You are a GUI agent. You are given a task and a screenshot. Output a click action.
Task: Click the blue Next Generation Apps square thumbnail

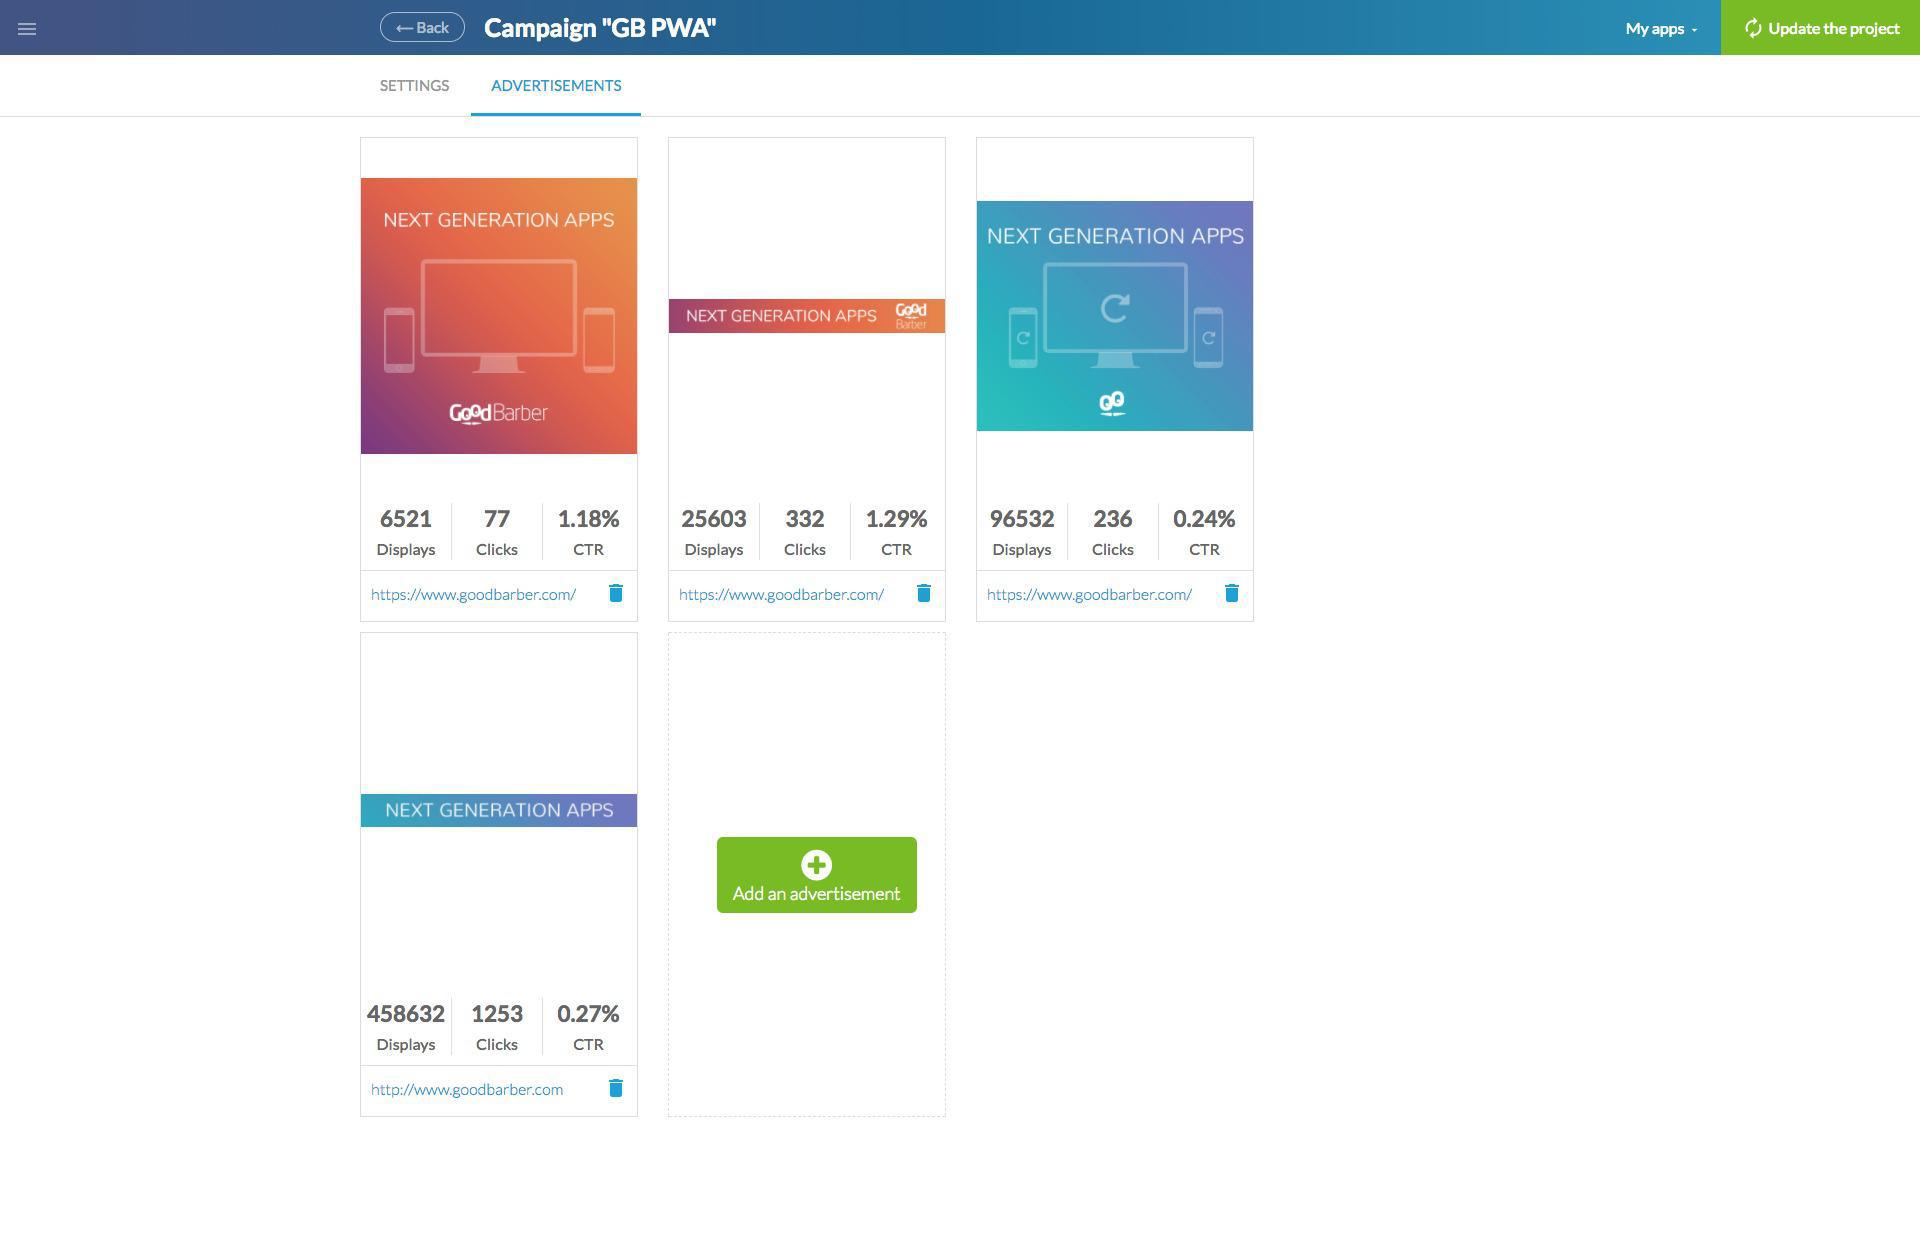pyautogui.click(x=1115, y=316)
